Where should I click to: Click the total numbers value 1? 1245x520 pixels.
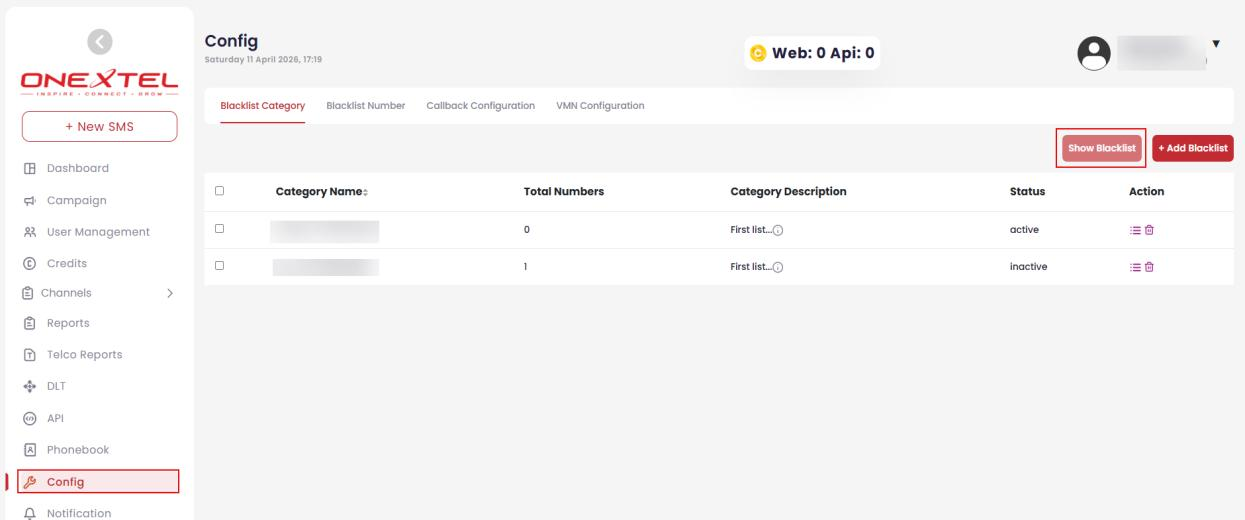point(526,267)
